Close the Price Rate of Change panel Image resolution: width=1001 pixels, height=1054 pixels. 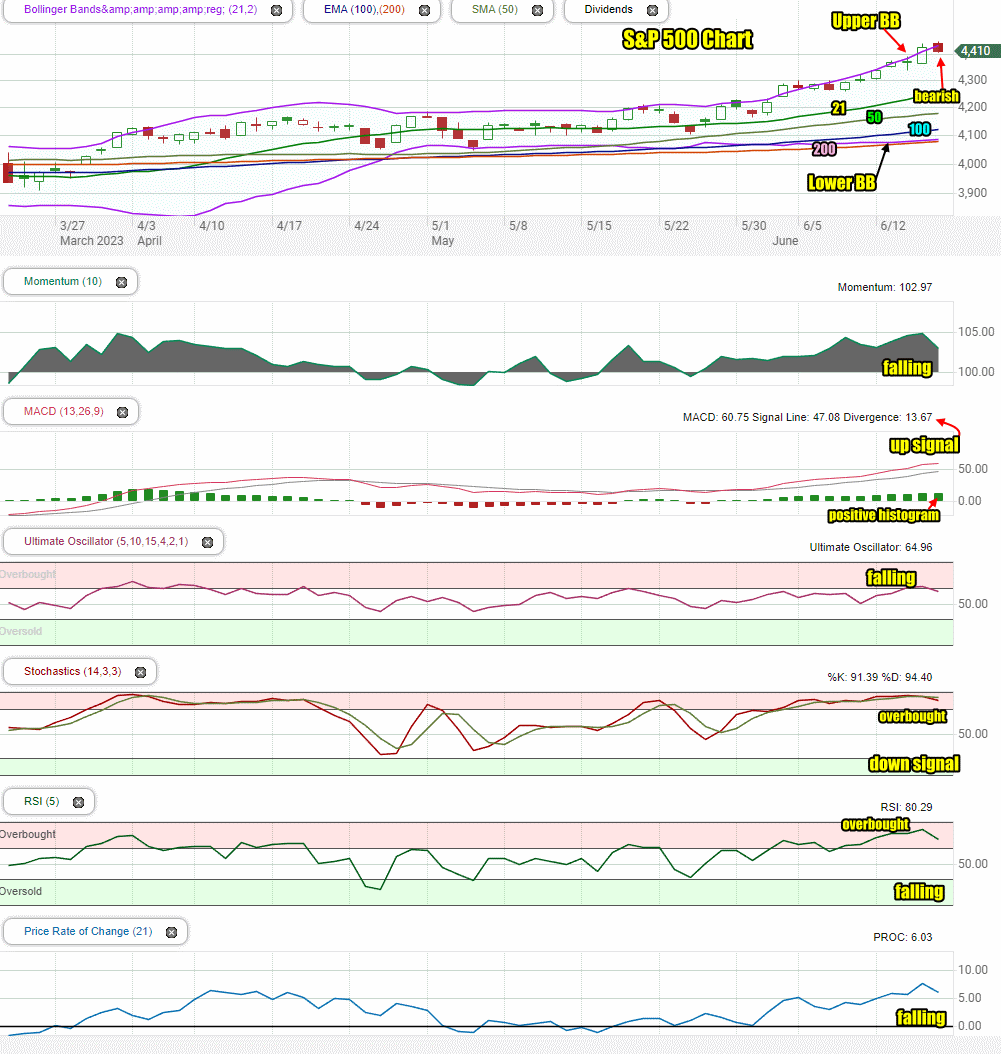[x=171, y=932]
